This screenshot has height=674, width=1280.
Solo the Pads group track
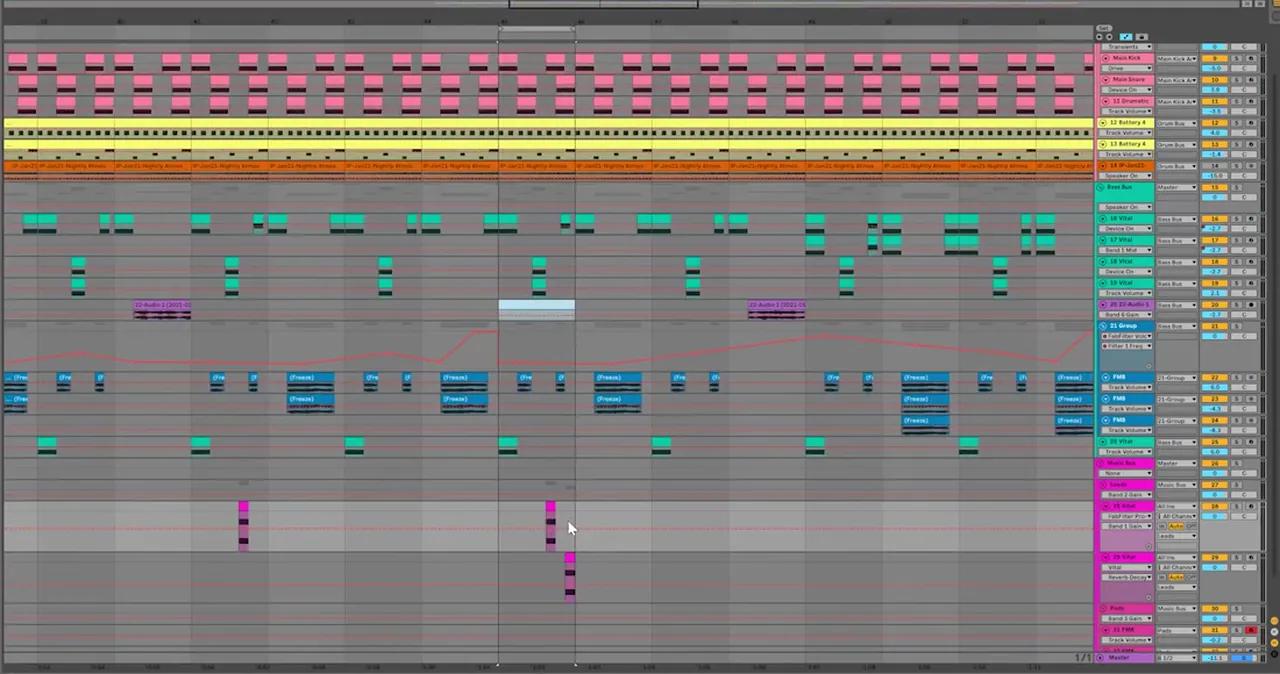click(1236, 608)
